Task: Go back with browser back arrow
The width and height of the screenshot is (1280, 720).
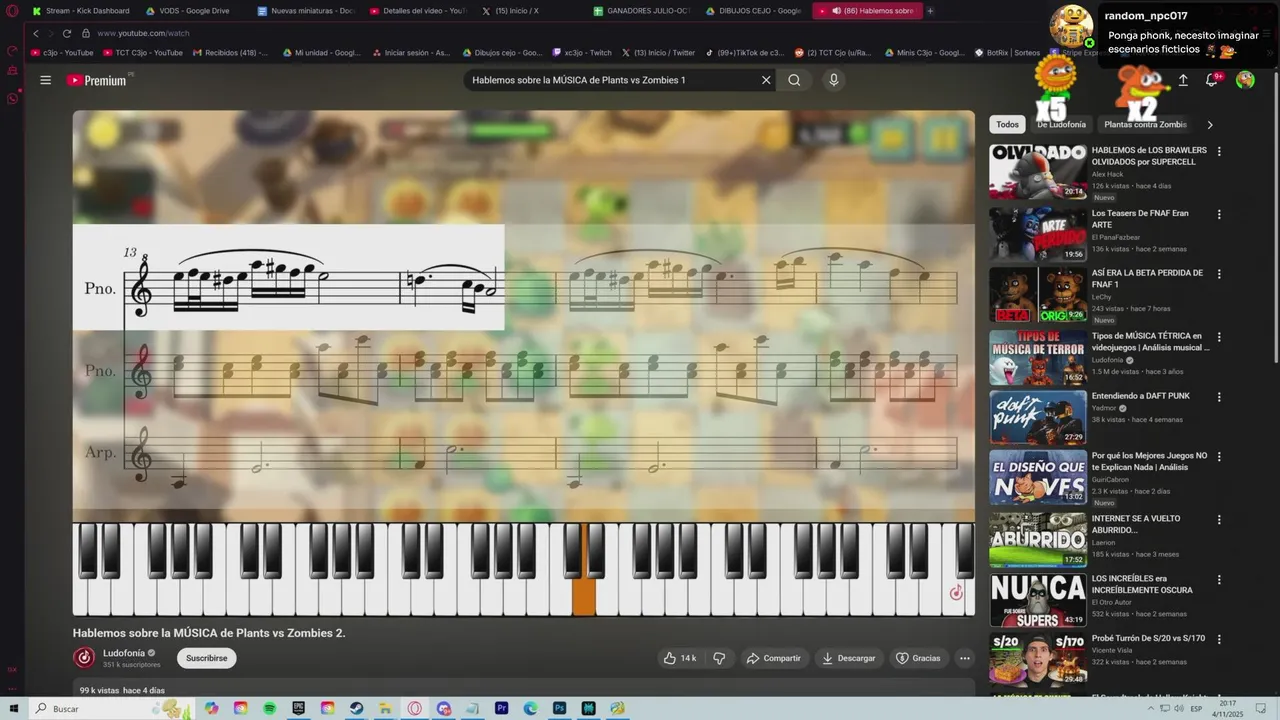Action: 36,33
